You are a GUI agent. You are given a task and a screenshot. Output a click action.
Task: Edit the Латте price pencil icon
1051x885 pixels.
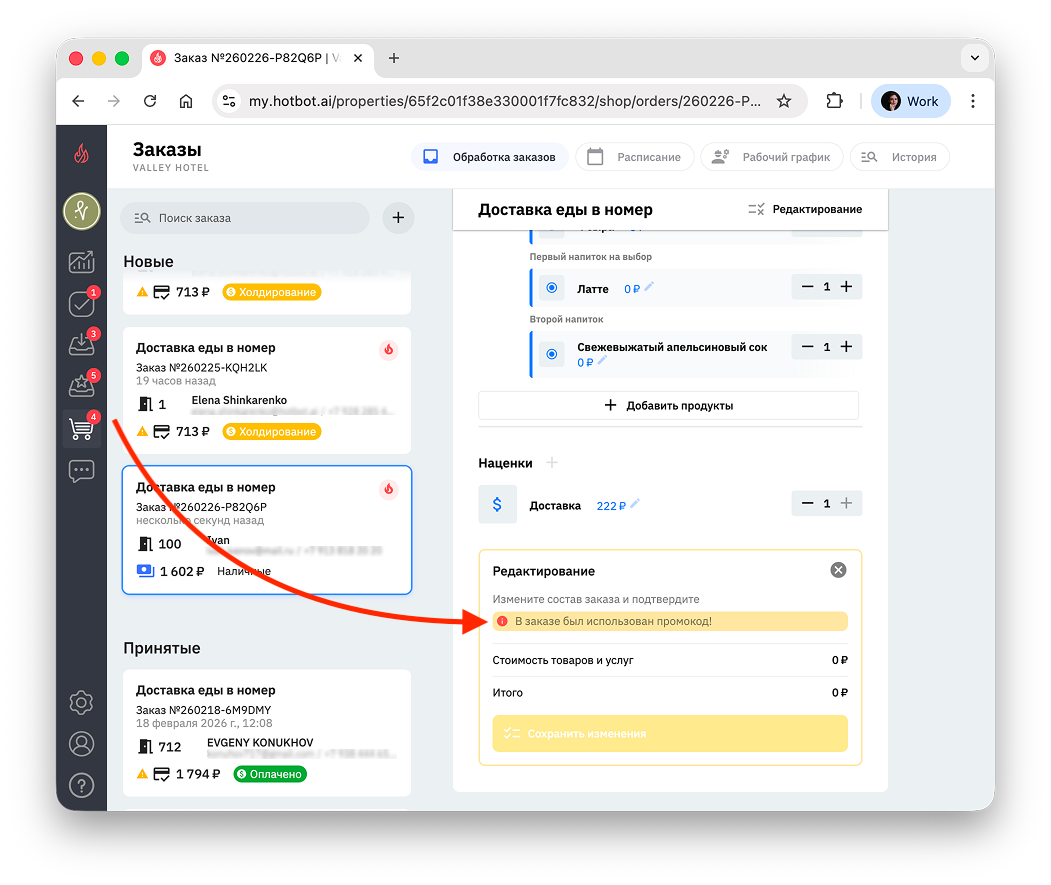(649, 287)
